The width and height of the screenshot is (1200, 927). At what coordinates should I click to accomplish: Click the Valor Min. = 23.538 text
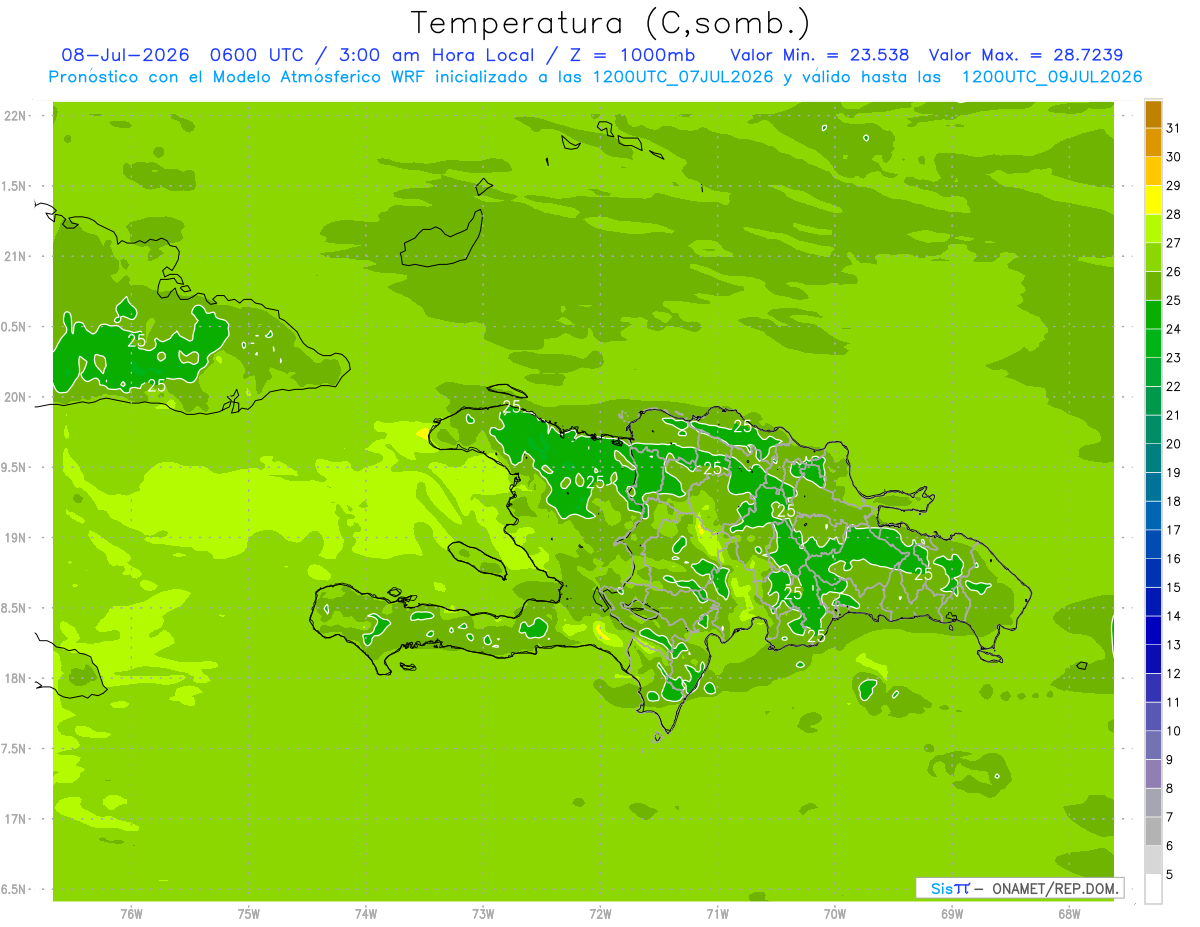pos(820,55)
